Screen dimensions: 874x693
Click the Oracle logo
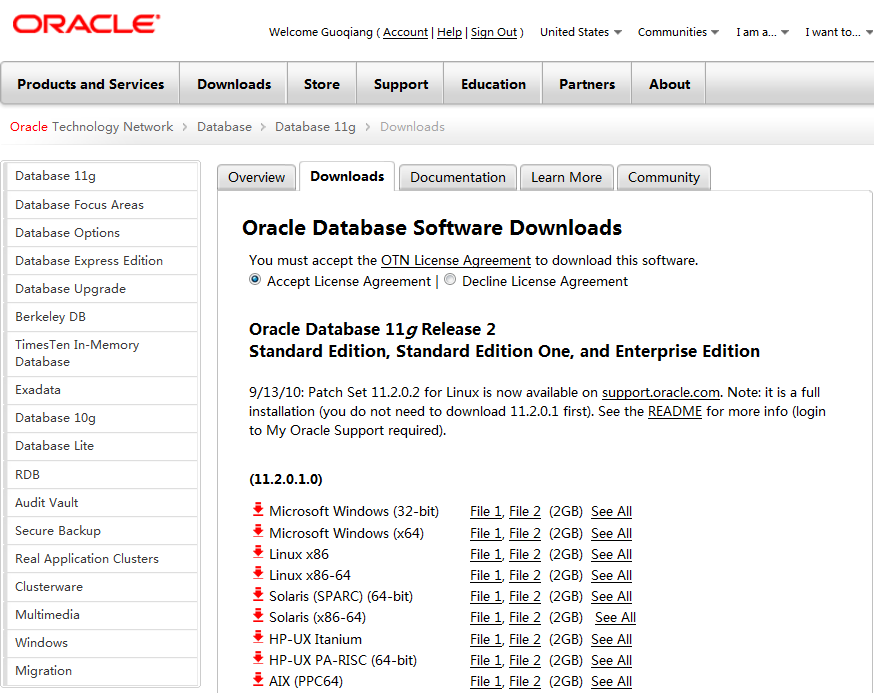[85, 24]
